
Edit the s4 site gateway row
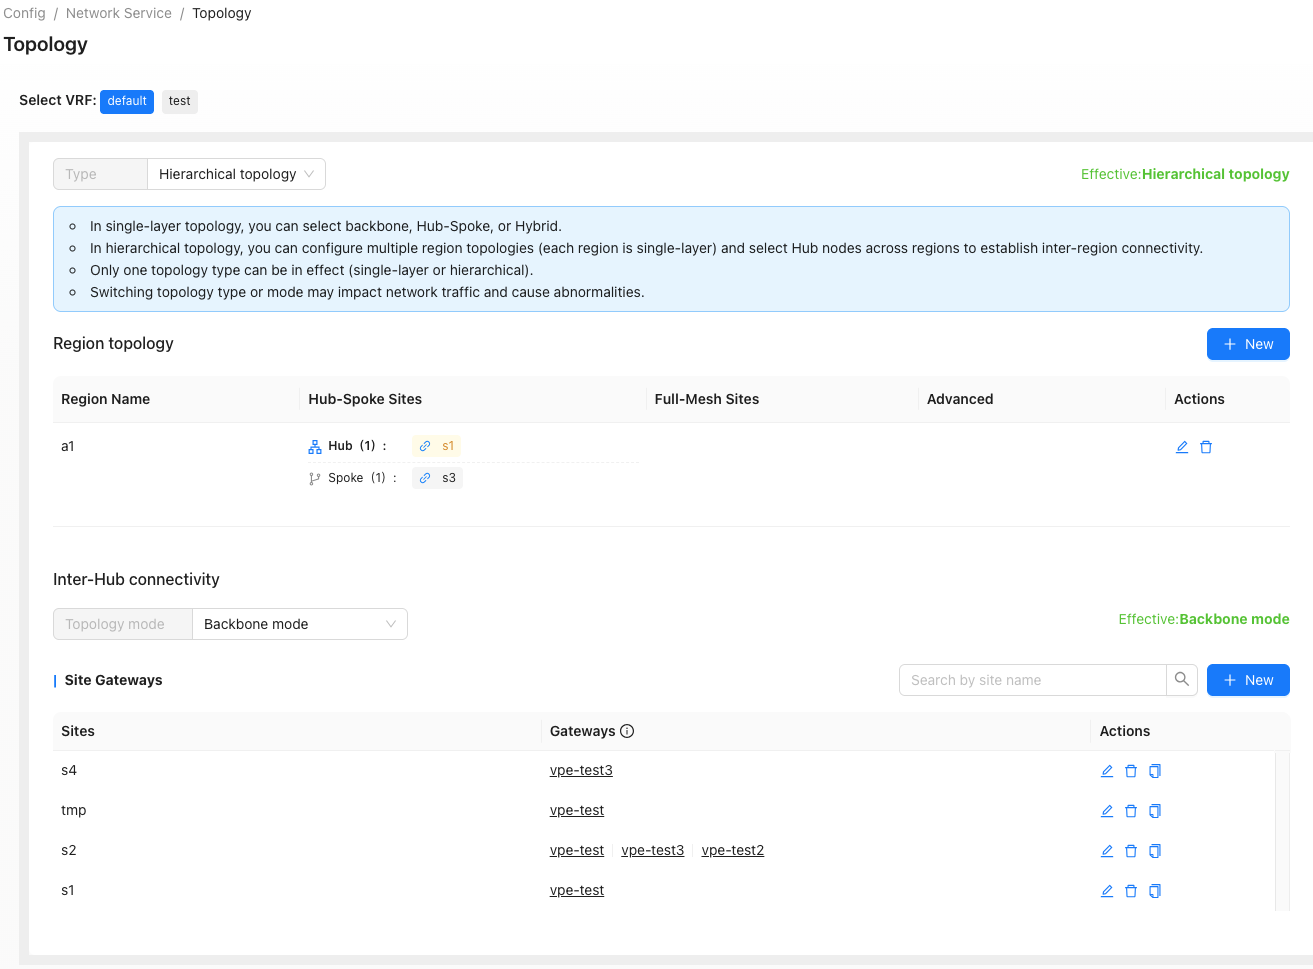[x=1107, y=771]
